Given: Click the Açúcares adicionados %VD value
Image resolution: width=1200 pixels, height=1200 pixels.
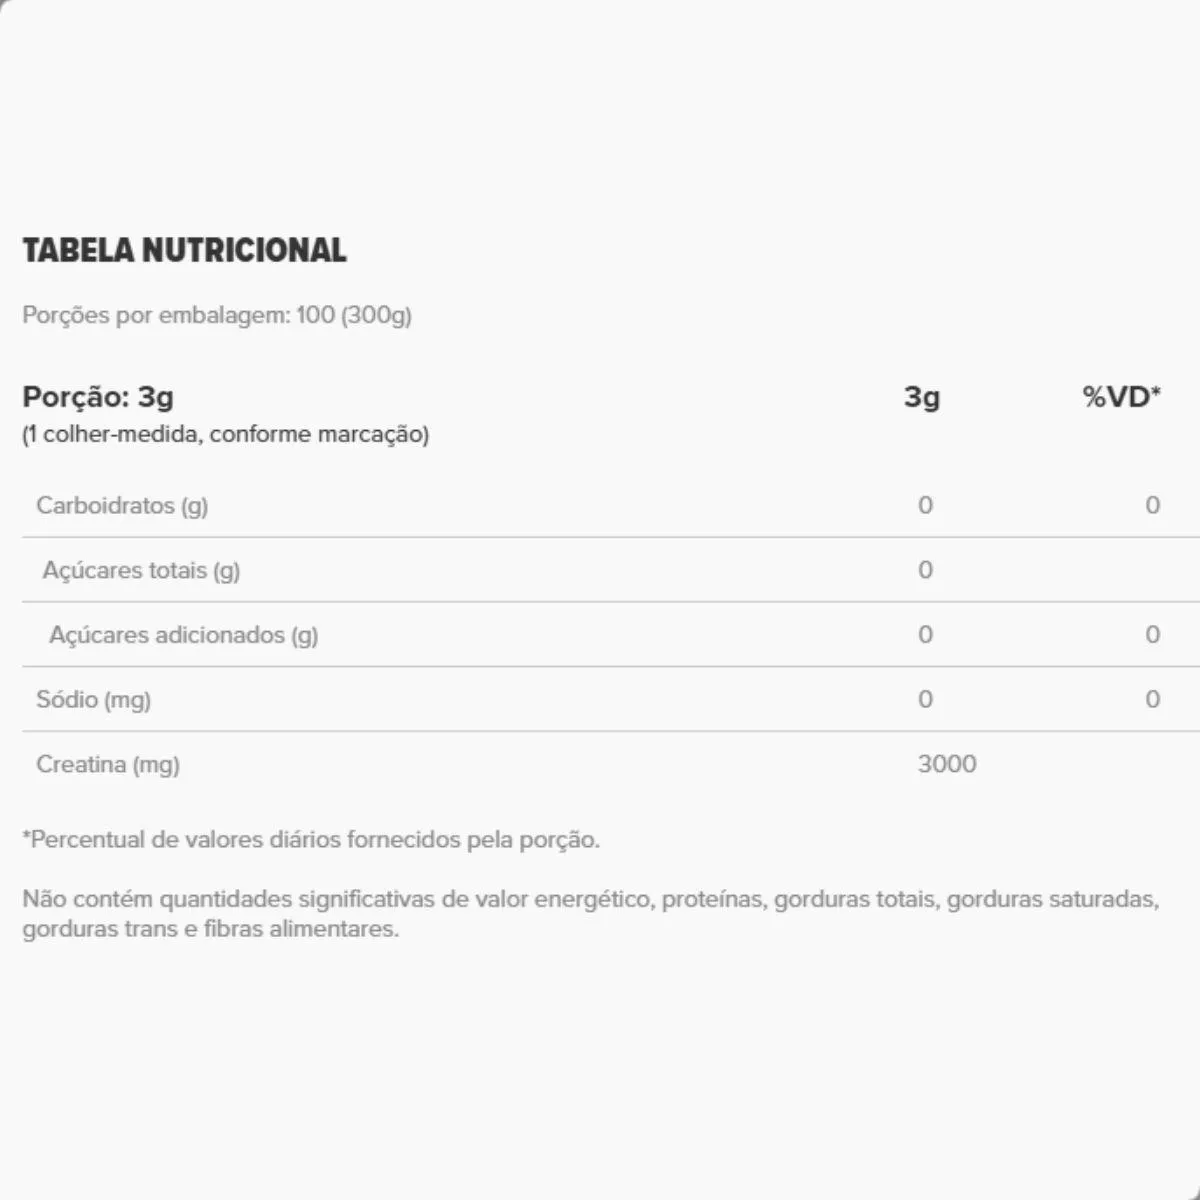Looking at the screenshot, I should (x=1152, y=635).
